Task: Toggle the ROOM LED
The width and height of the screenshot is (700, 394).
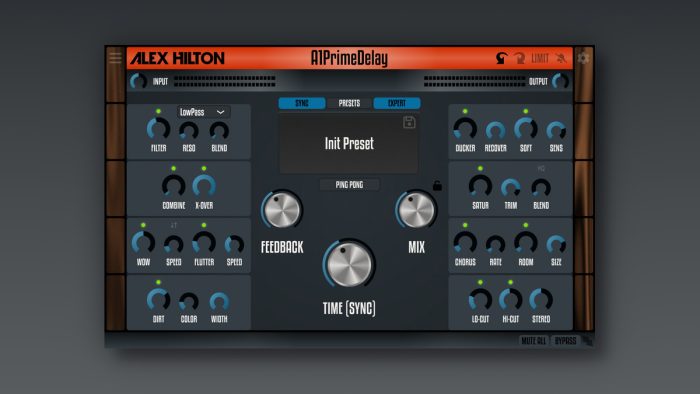Action: 526,225
